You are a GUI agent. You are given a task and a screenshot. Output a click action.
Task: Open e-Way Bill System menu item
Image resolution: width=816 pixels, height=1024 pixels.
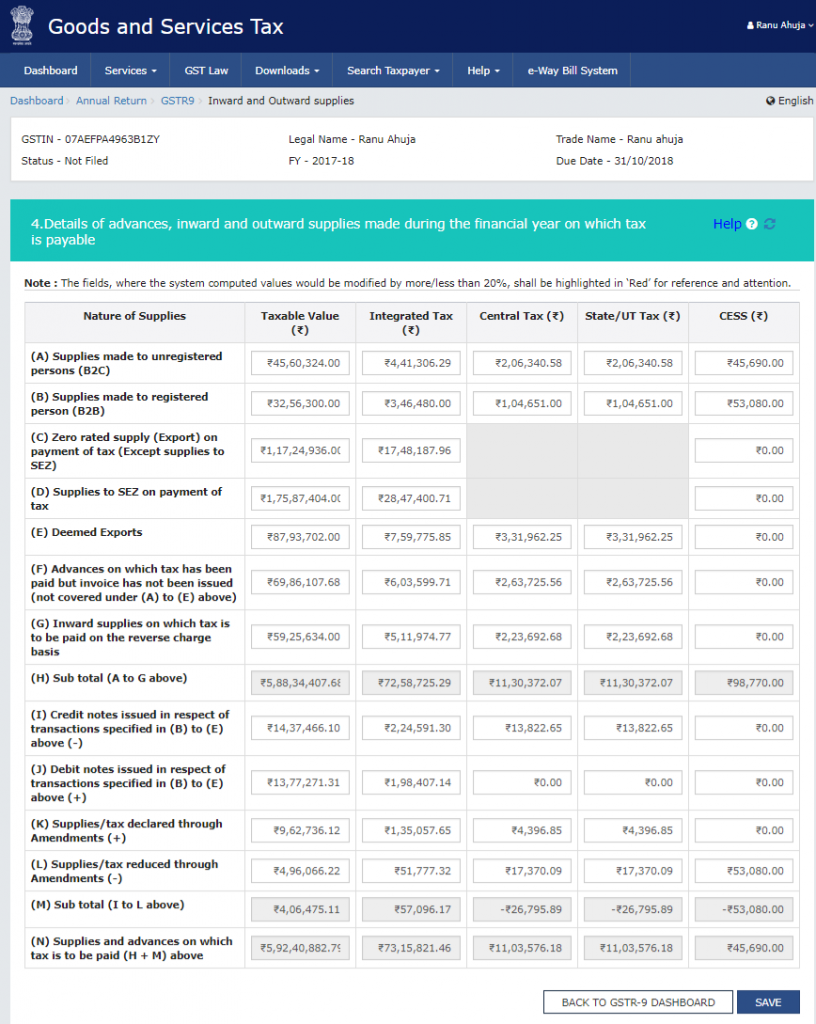pyautogui.click(x=572, y=71)
